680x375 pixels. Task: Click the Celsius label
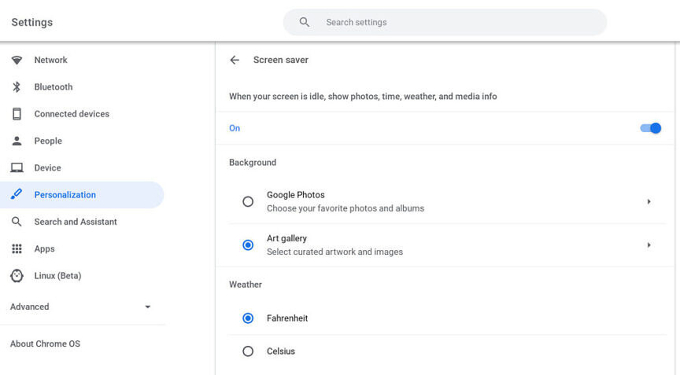point(281,351)
